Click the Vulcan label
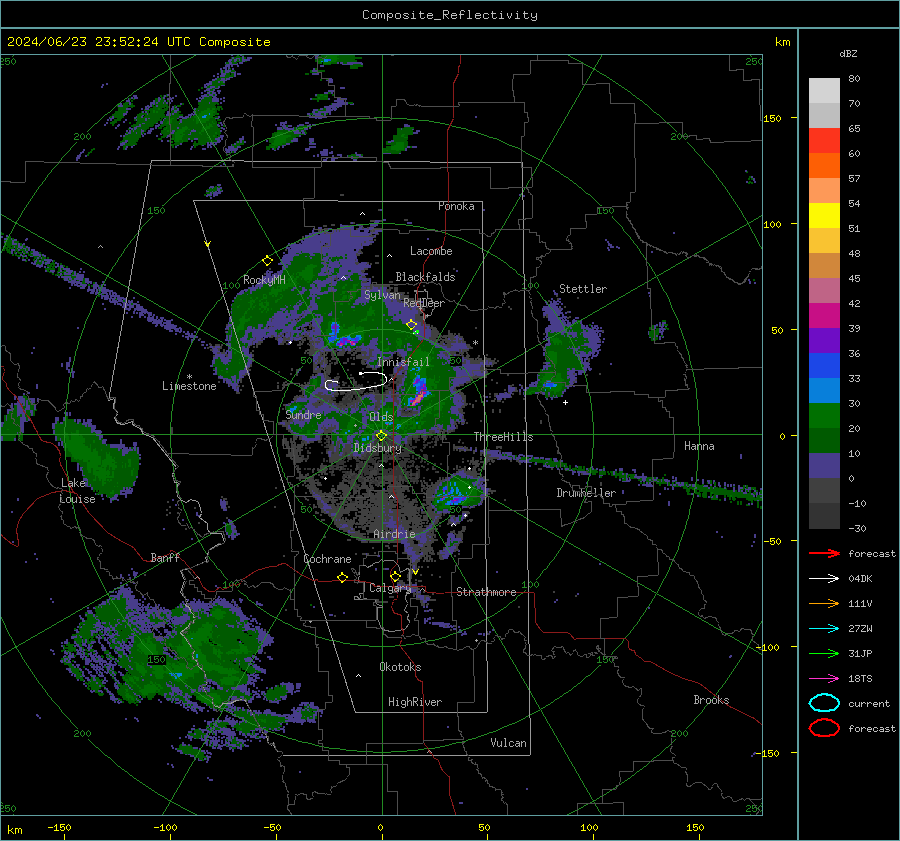The width and height of the screenshot is (900, 841). (x=508, y=743)
